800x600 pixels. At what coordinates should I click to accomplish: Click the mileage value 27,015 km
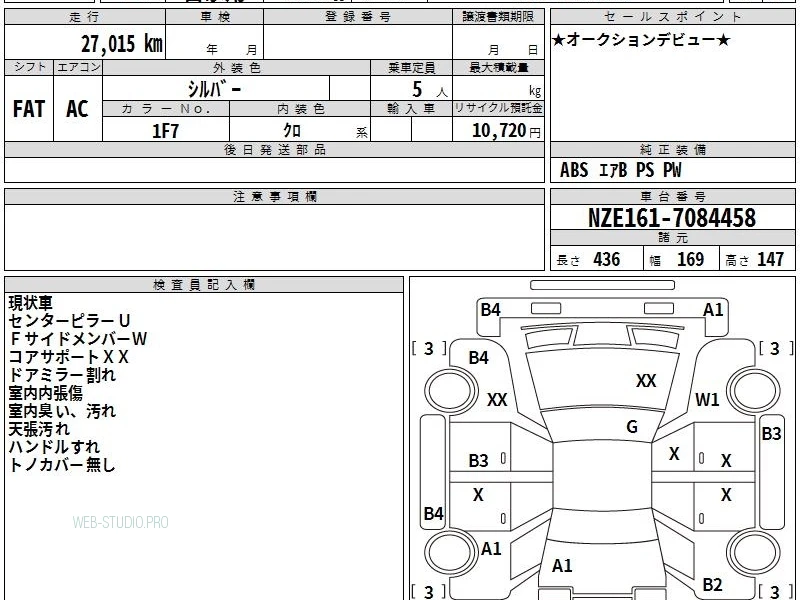tap(121, 43)
